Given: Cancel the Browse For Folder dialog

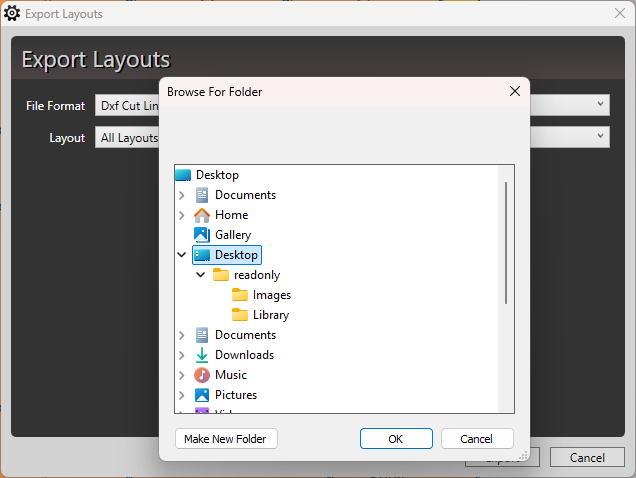Looking at the screenshot, I should [x=477, y=439].
